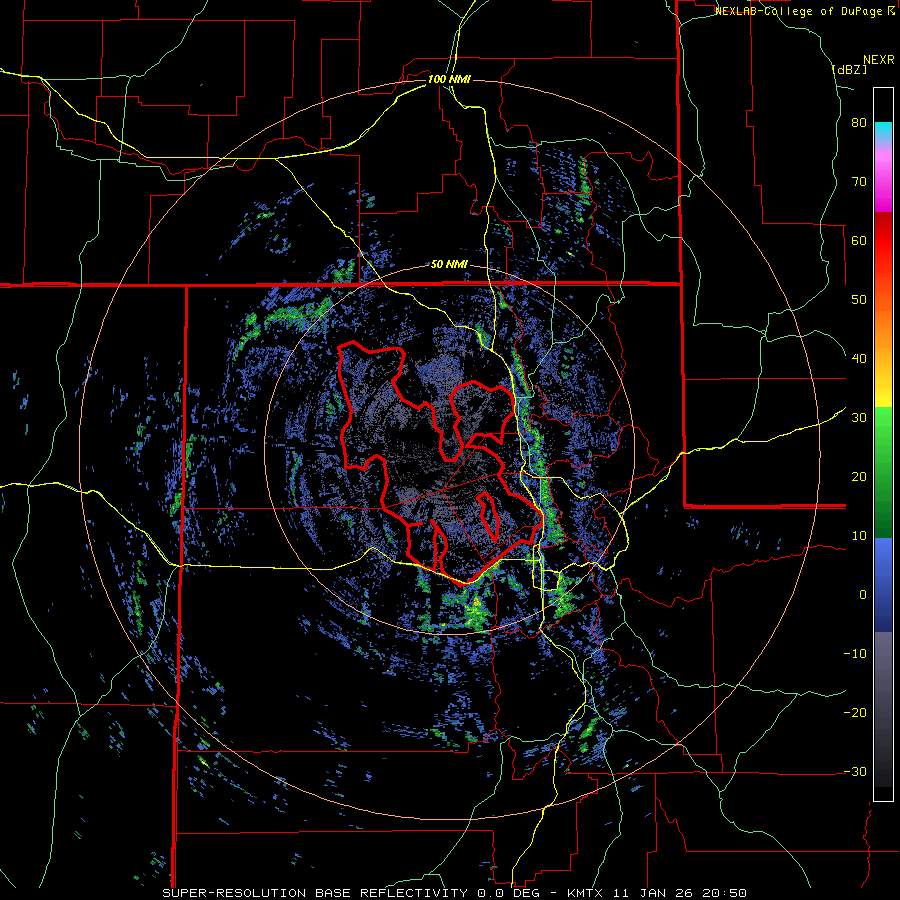Click the 10 value on the dBZ scale

[859, 536]
